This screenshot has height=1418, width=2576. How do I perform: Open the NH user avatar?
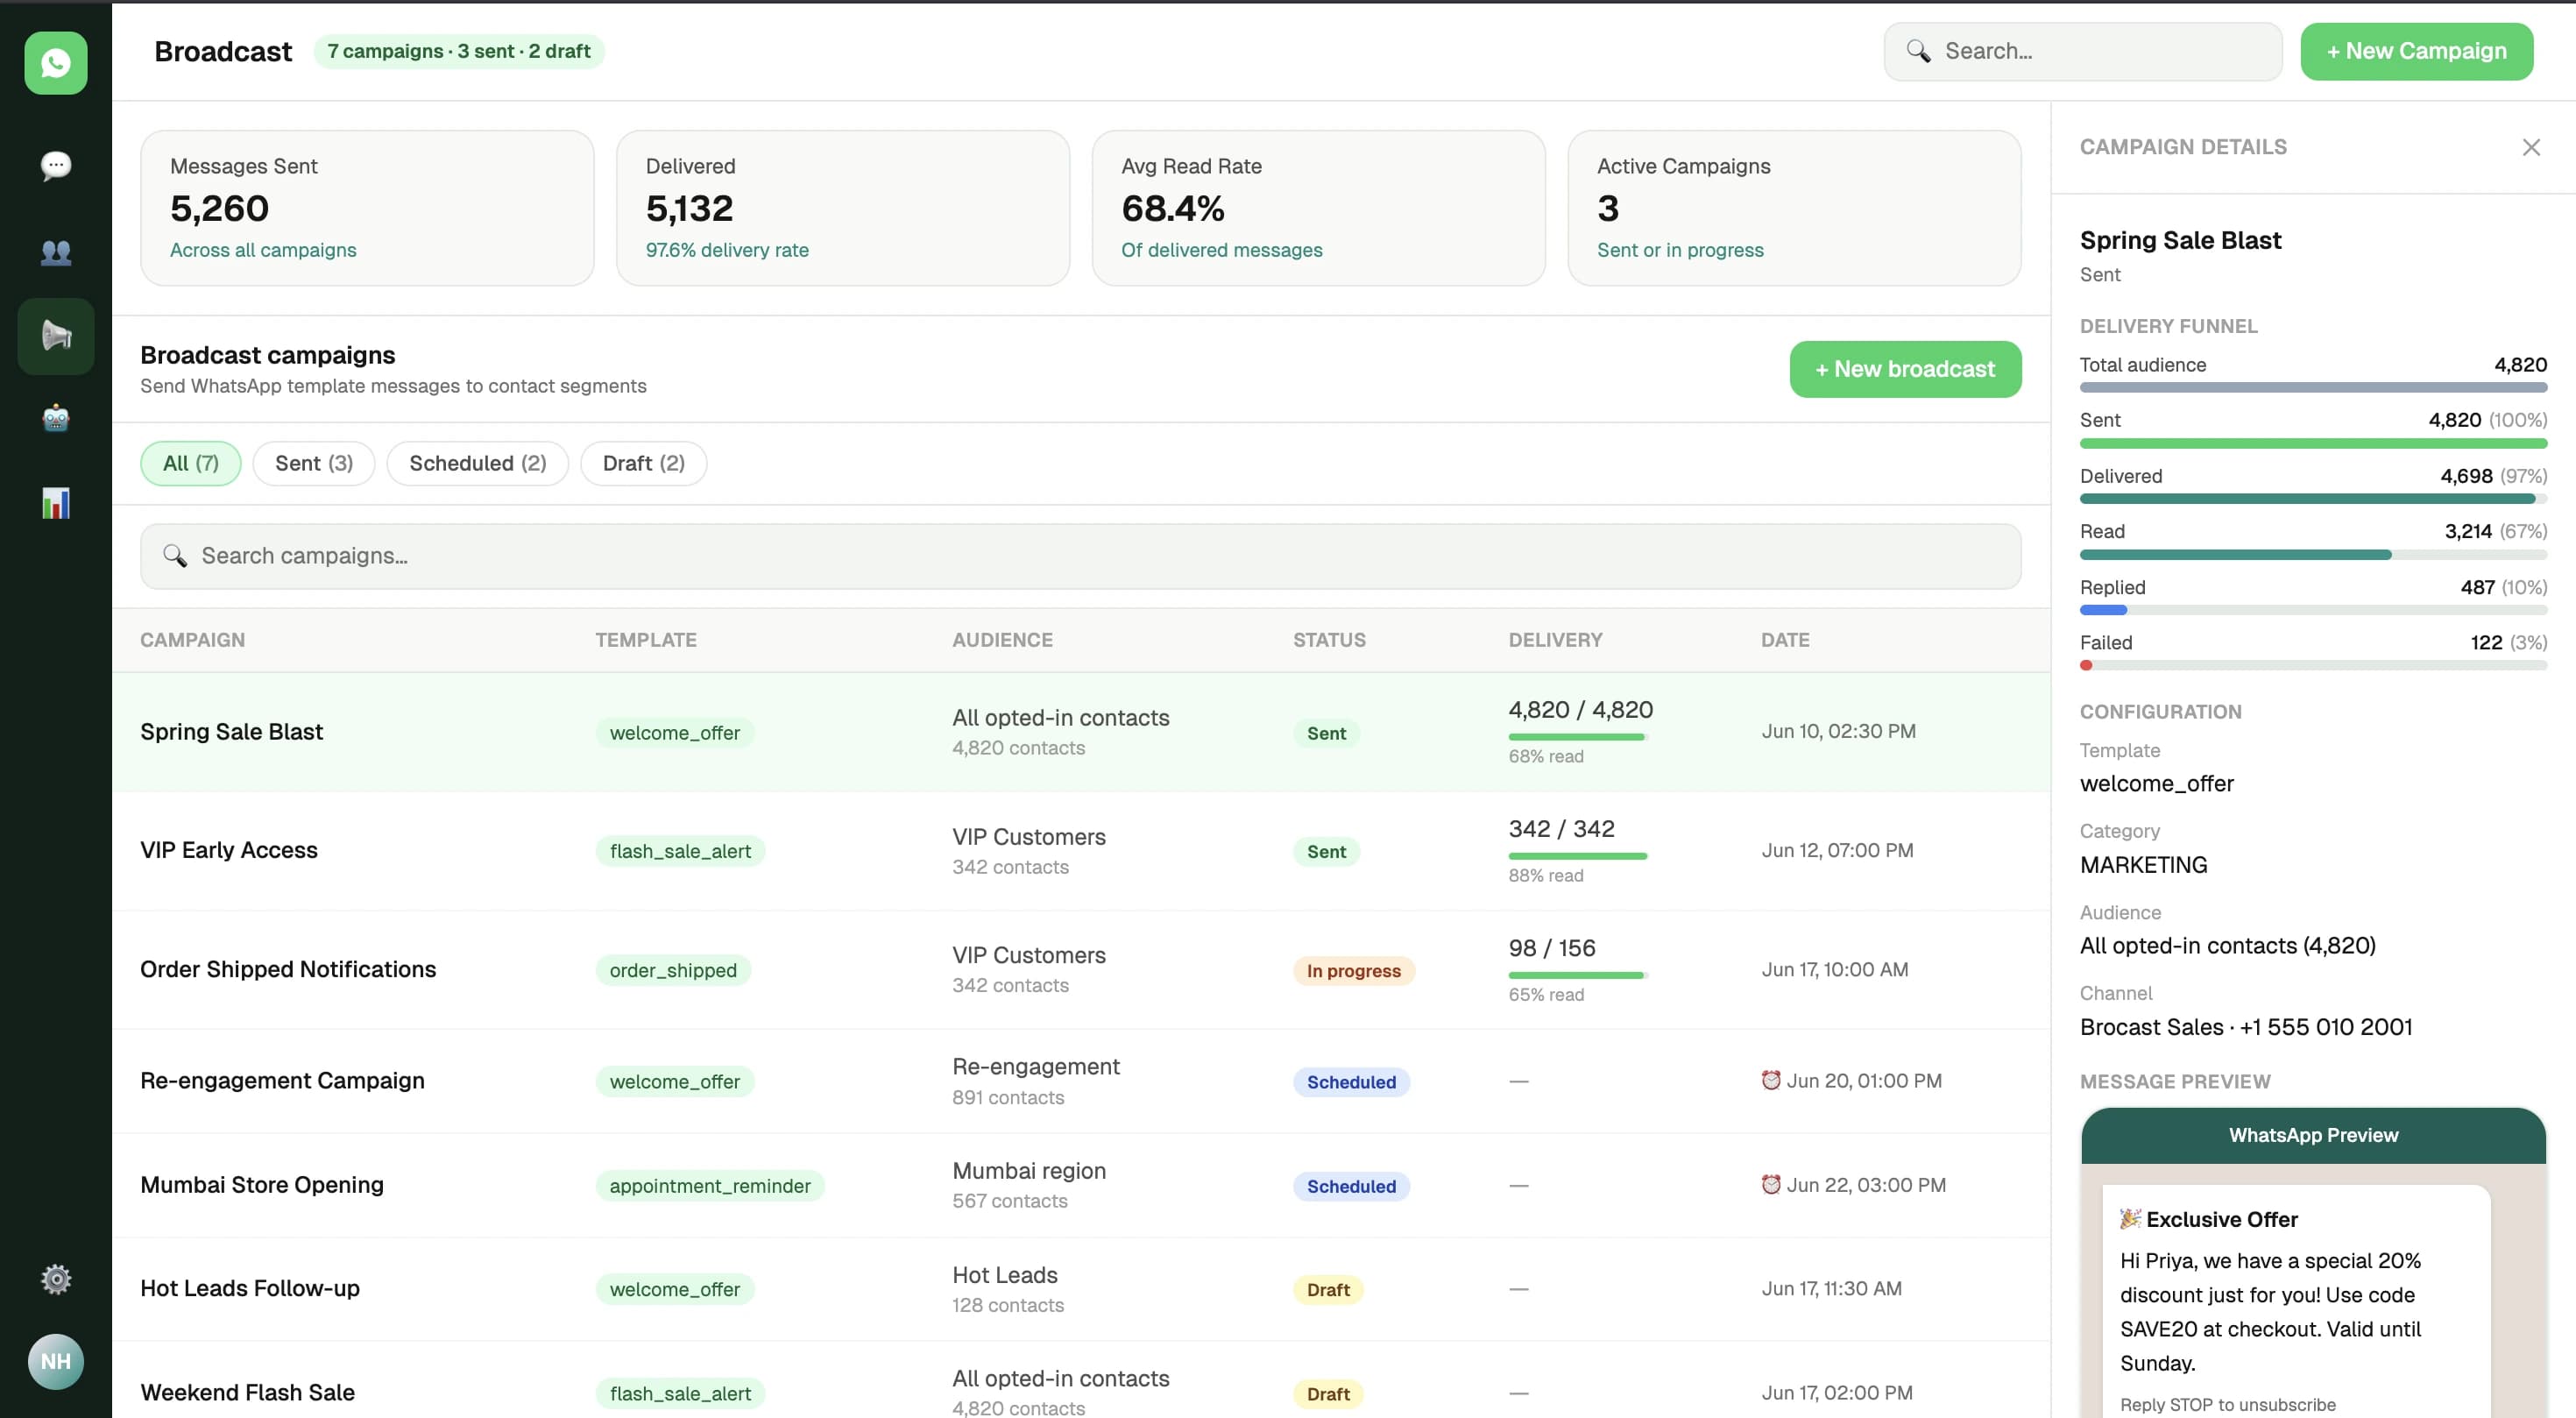pyautogui.click(x=56, y=1361)
